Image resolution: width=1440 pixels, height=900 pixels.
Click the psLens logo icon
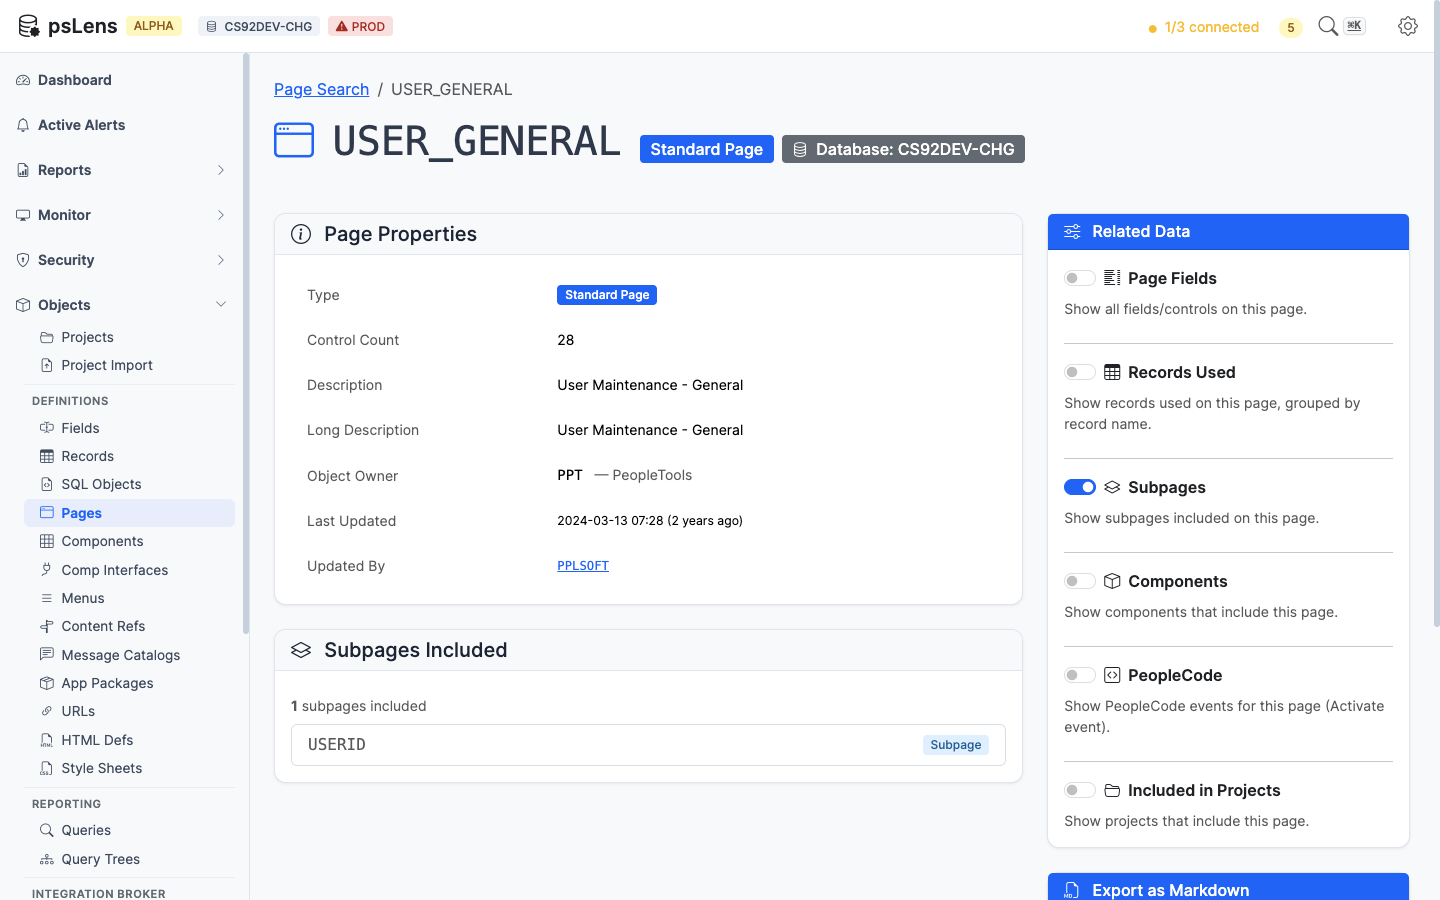[x=29, y=26]
